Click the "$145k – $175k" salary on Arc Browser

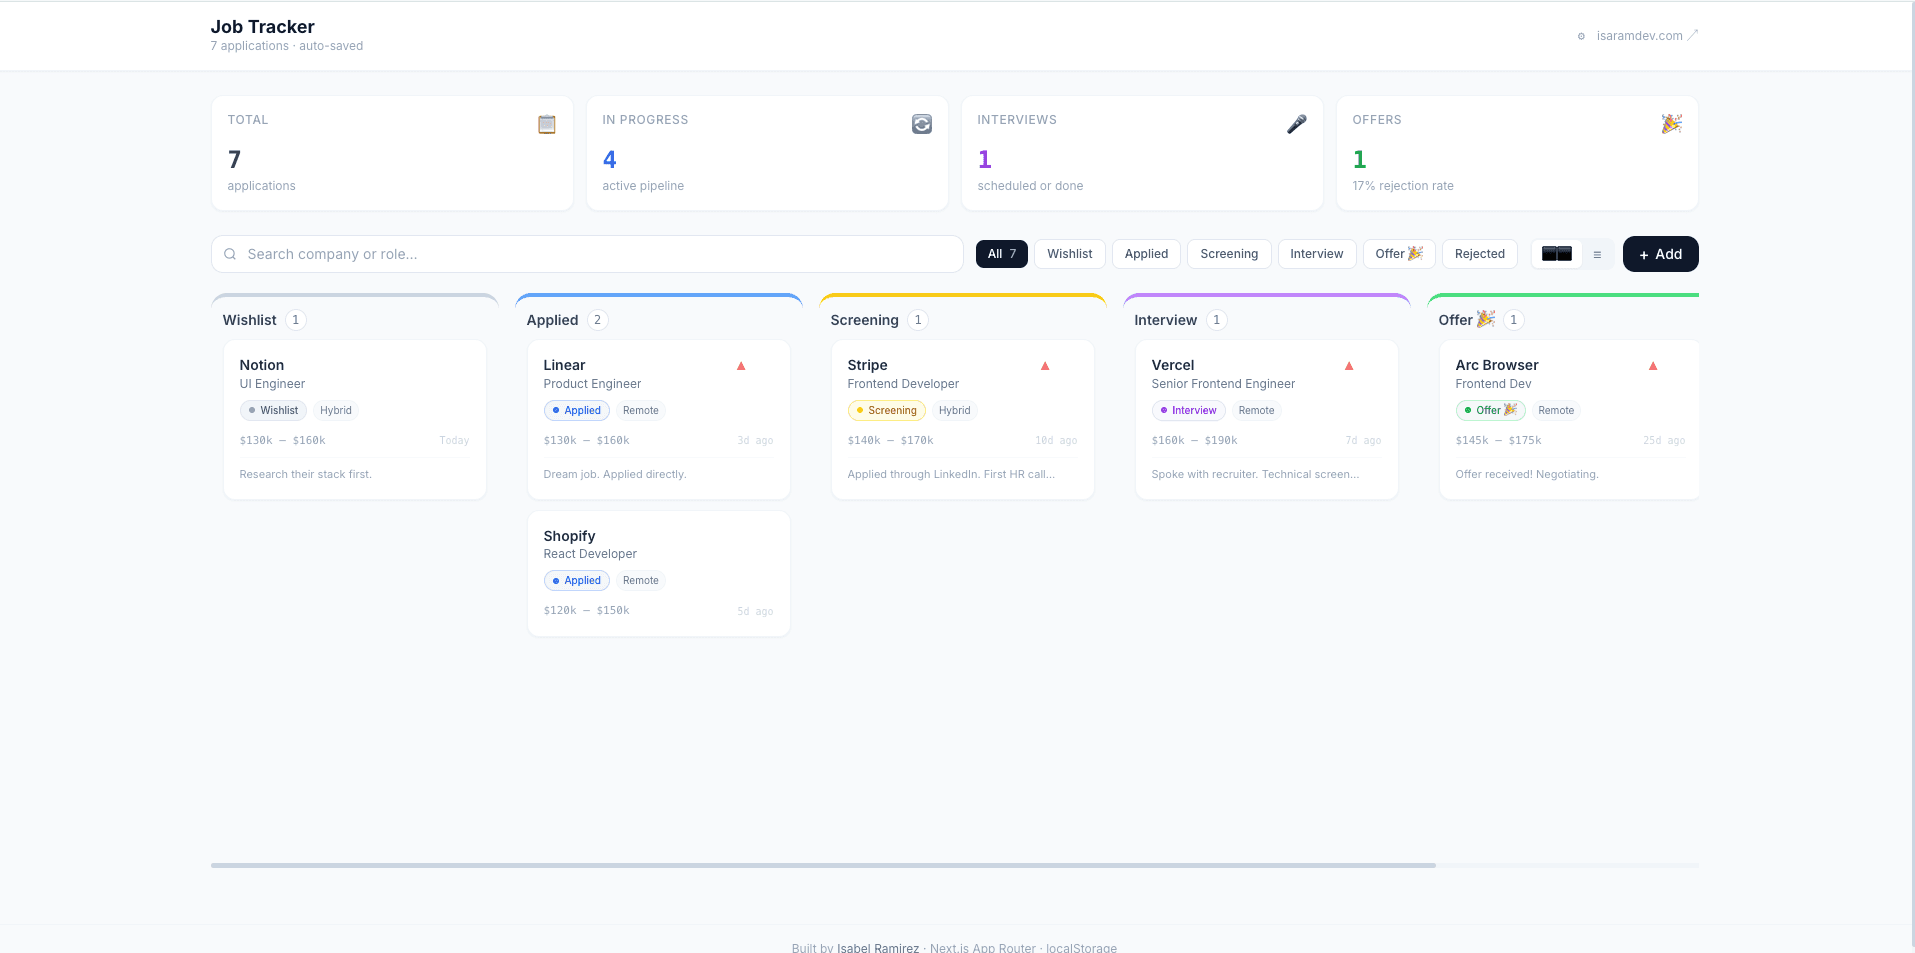[1499, 440]
